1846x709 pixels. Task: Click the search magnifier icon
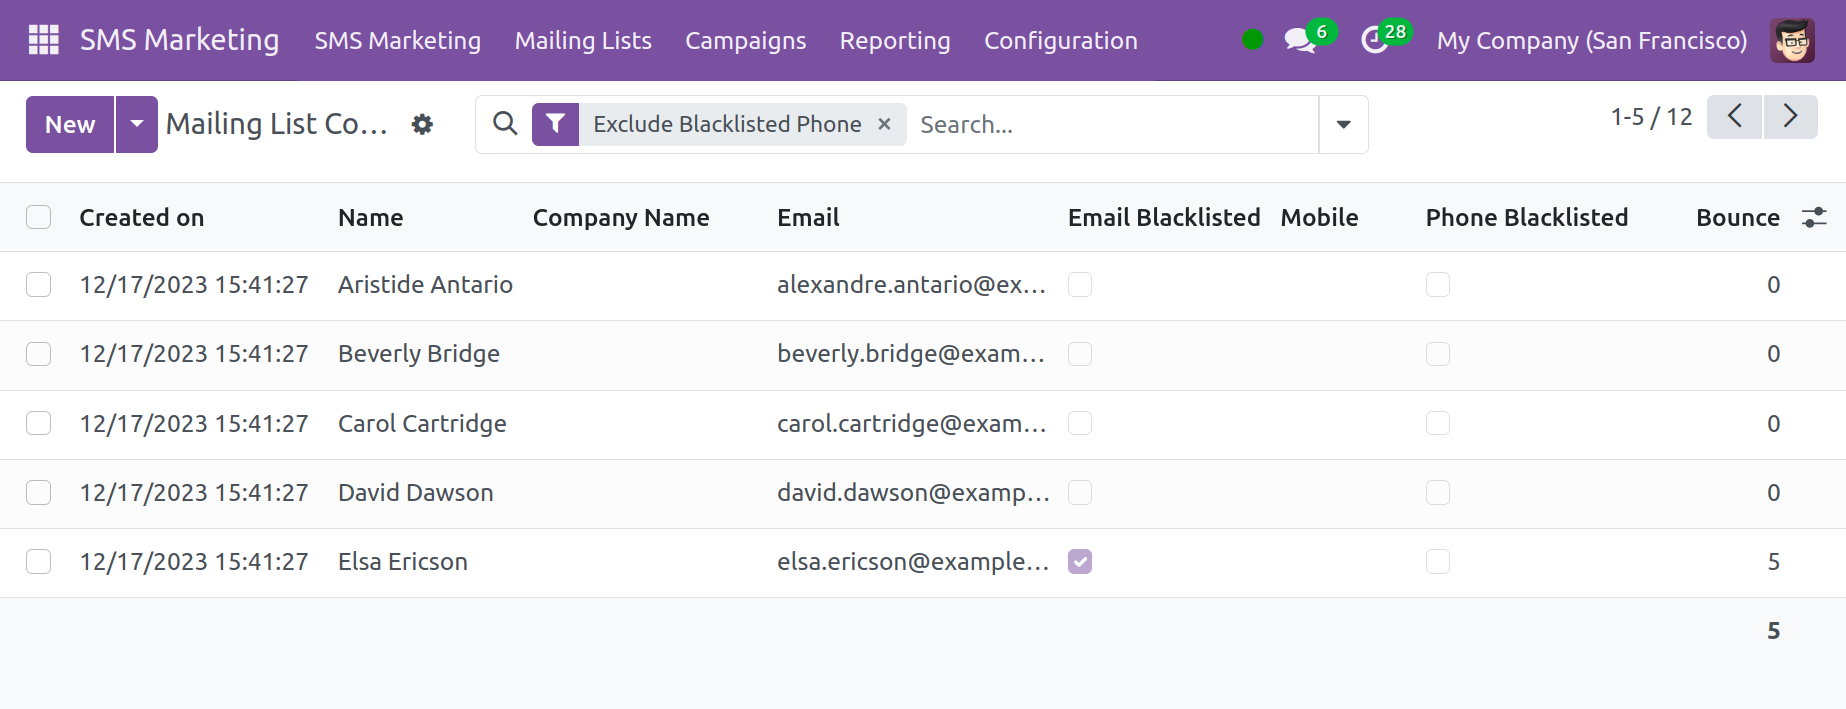(x=505, y=124)
